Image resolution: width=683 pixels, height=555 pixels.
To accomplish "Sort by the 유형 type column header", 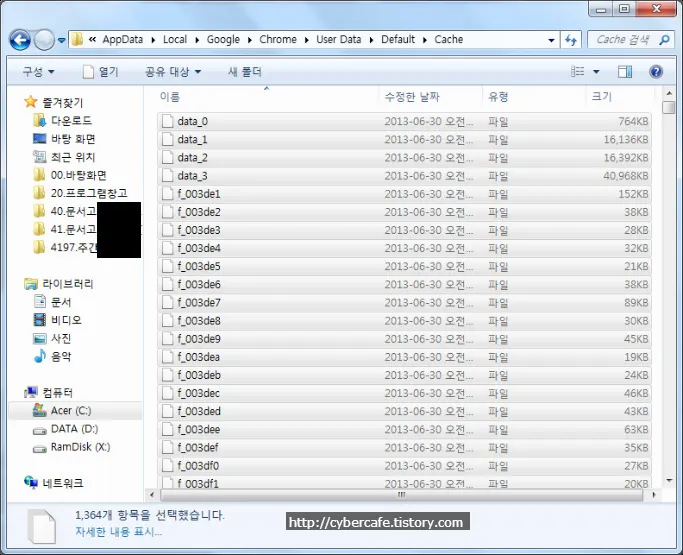I will tap(534, 96).
